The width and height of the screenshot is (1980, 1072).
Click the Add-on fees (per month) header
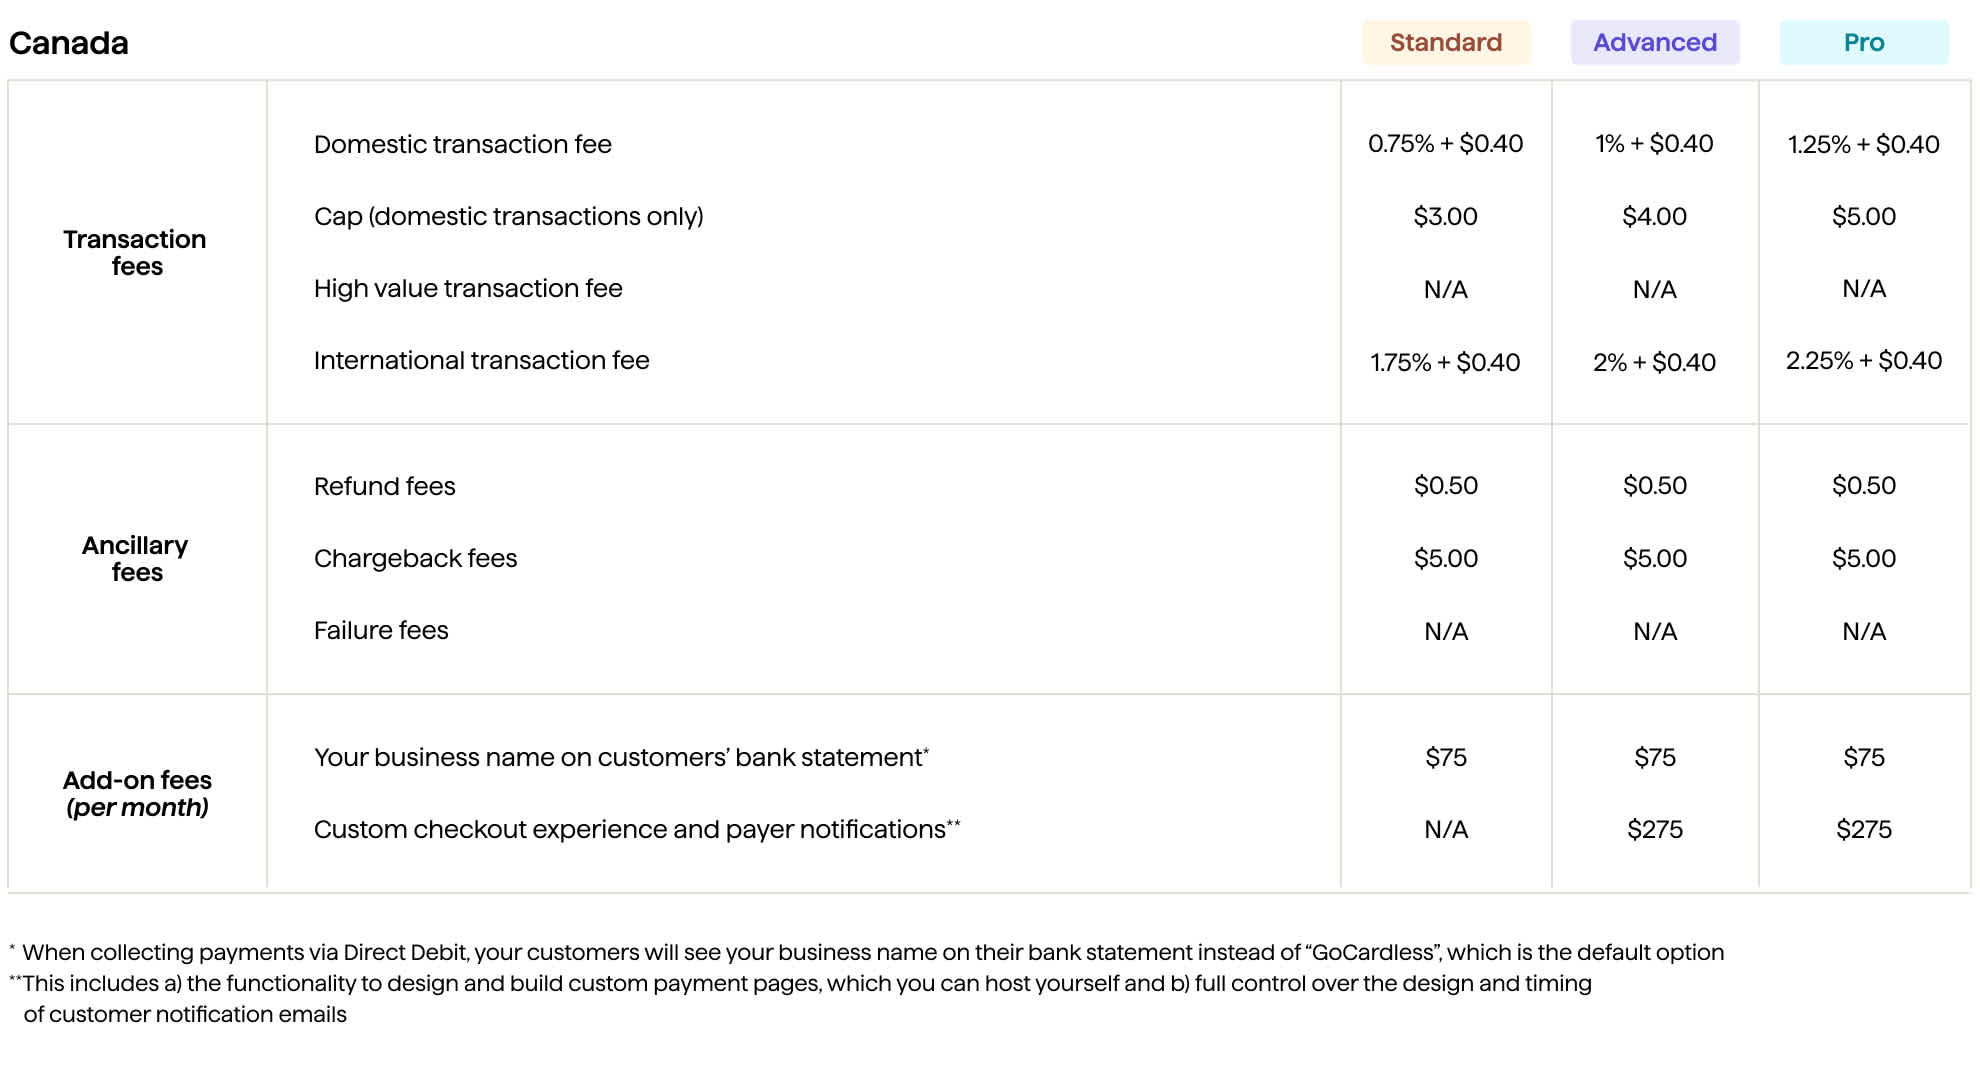point(137,793)
